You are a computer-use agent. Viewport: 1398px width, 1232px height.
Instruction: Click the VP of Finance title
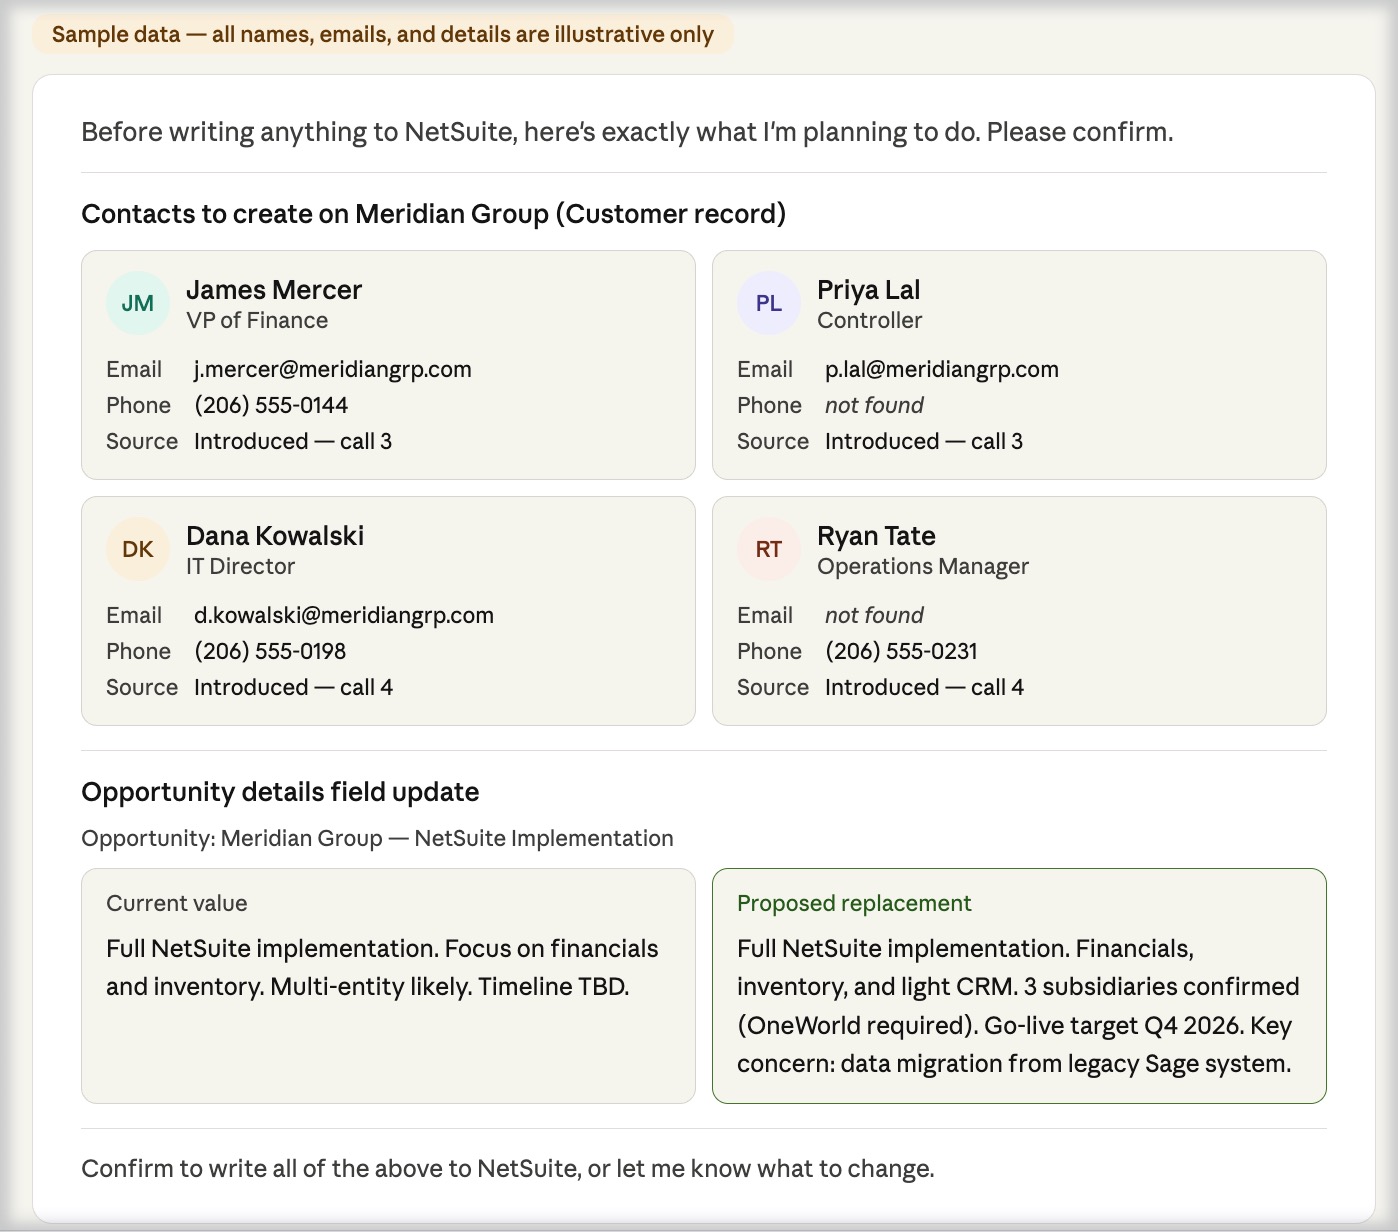click(x=257, y=320)
